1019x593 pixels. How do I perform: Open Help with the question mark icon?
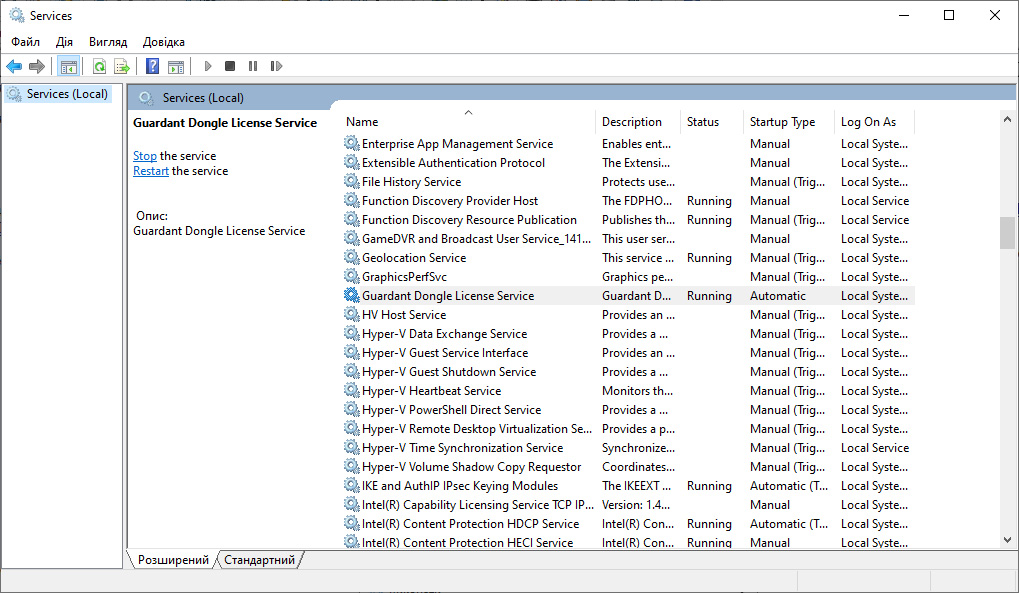click(153, 66)
